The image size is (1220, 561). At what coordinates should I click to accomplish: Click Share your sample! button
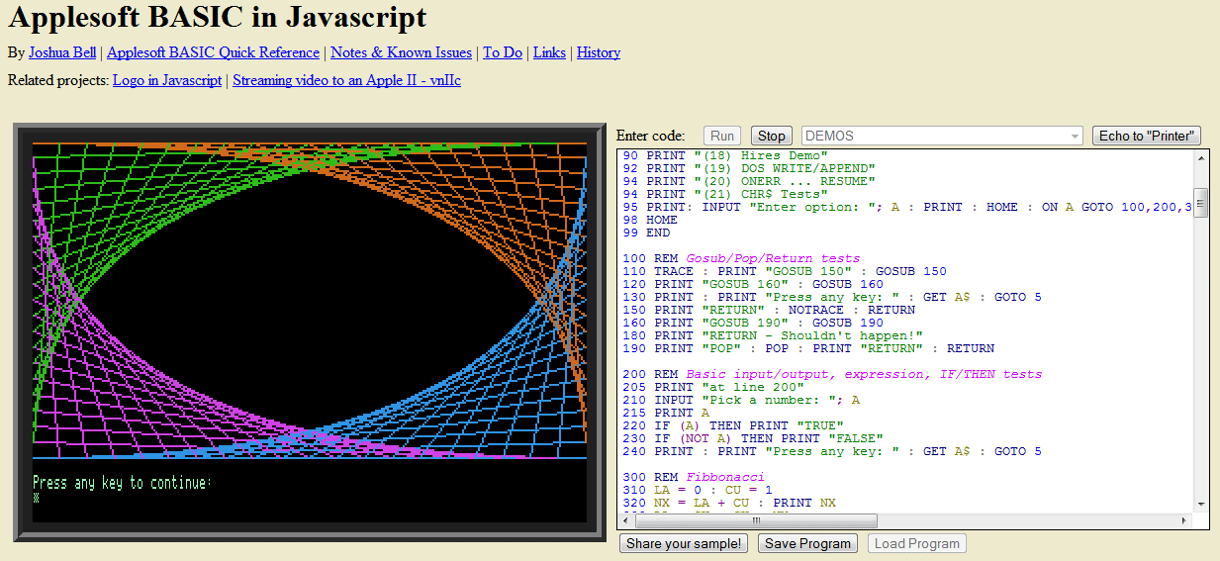click(x=685, y=544)
